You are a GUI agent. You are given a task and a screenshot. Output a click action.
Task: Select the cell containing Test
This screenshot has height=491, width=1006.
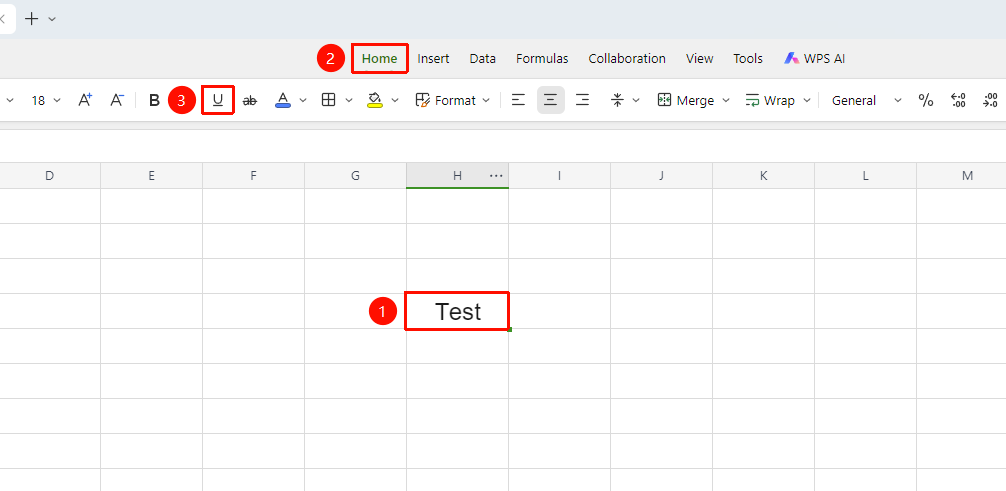coord(457,311)
